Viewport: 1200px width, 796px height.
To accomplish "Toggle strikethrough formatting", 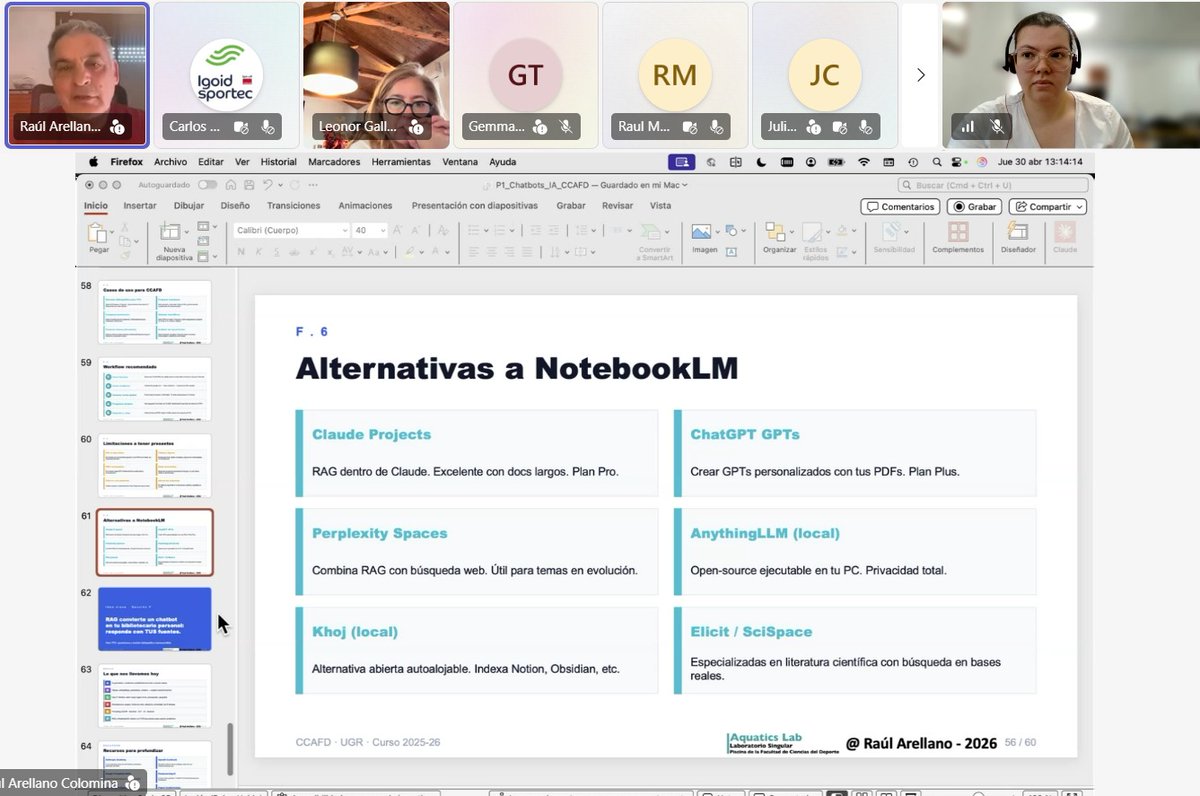I will pyautogui.click(x=295, y=252).
